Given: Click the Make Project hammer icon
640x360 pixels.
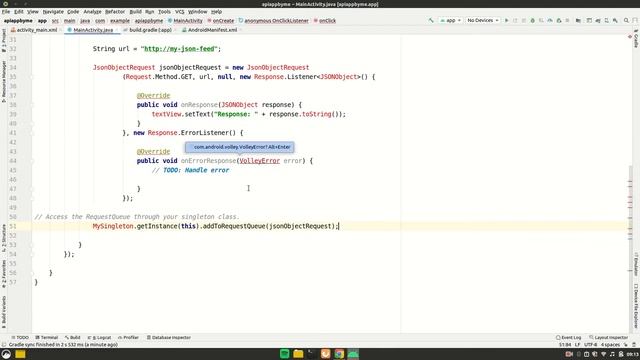Looking at the screenshot, I should (x=431, y=20).
